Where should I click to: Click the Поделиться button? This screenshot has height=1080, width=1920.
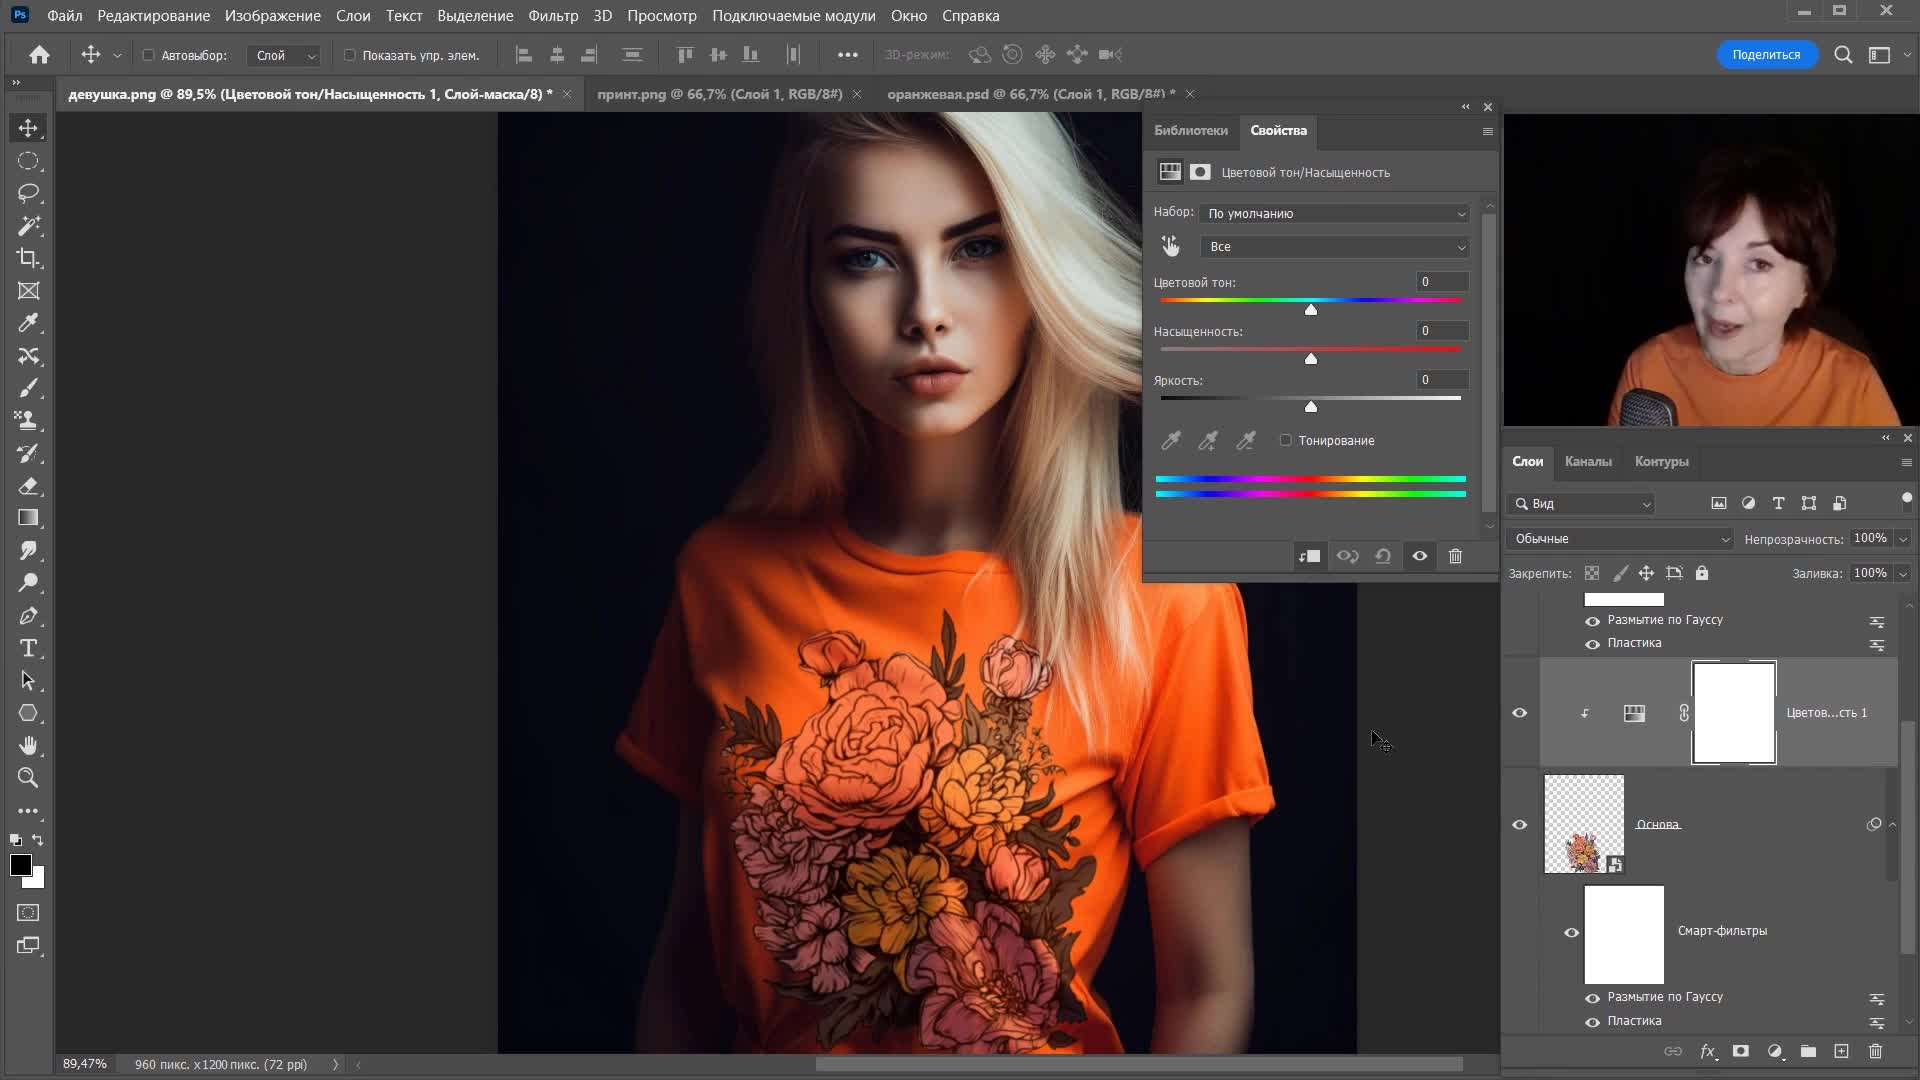[x=1765, y=55]
